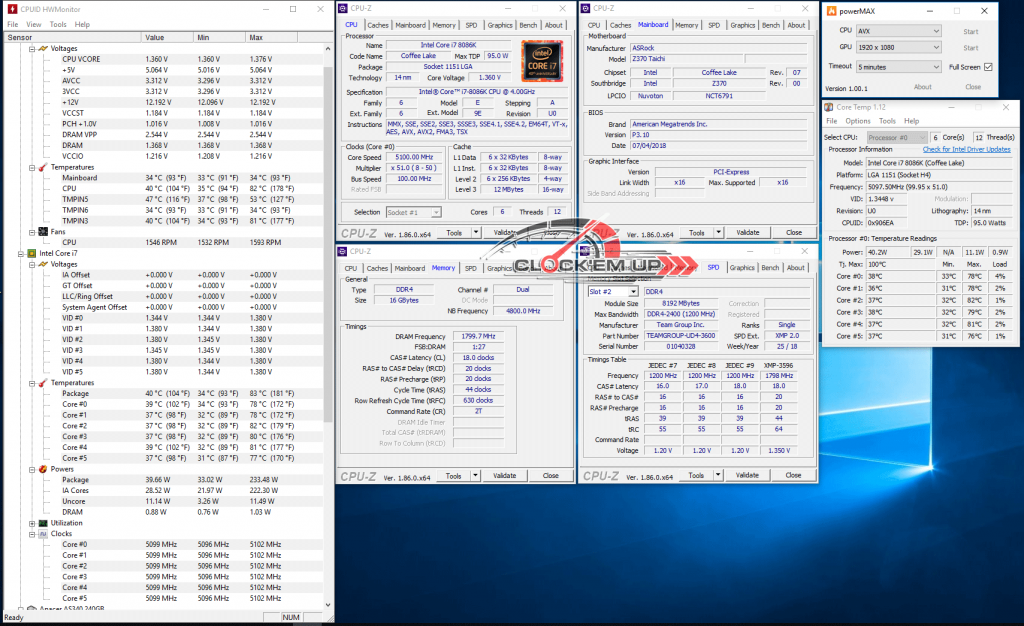The height and width of the screenshot is (626, 1024).
Task: Expand the Utilization tree node
Action: [32, 523]
